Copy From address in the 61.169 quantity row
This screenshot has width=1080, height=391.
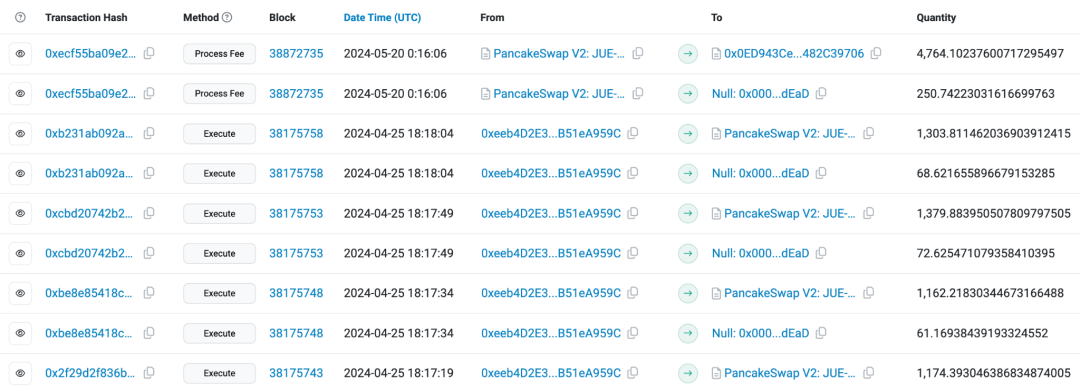[633, 333]
